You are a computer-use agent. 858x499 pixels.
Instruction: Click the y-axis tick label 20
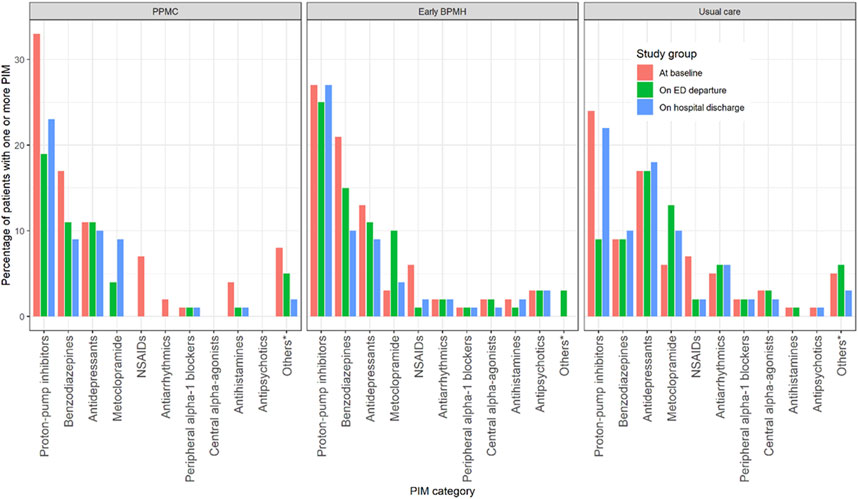(19, 146)
